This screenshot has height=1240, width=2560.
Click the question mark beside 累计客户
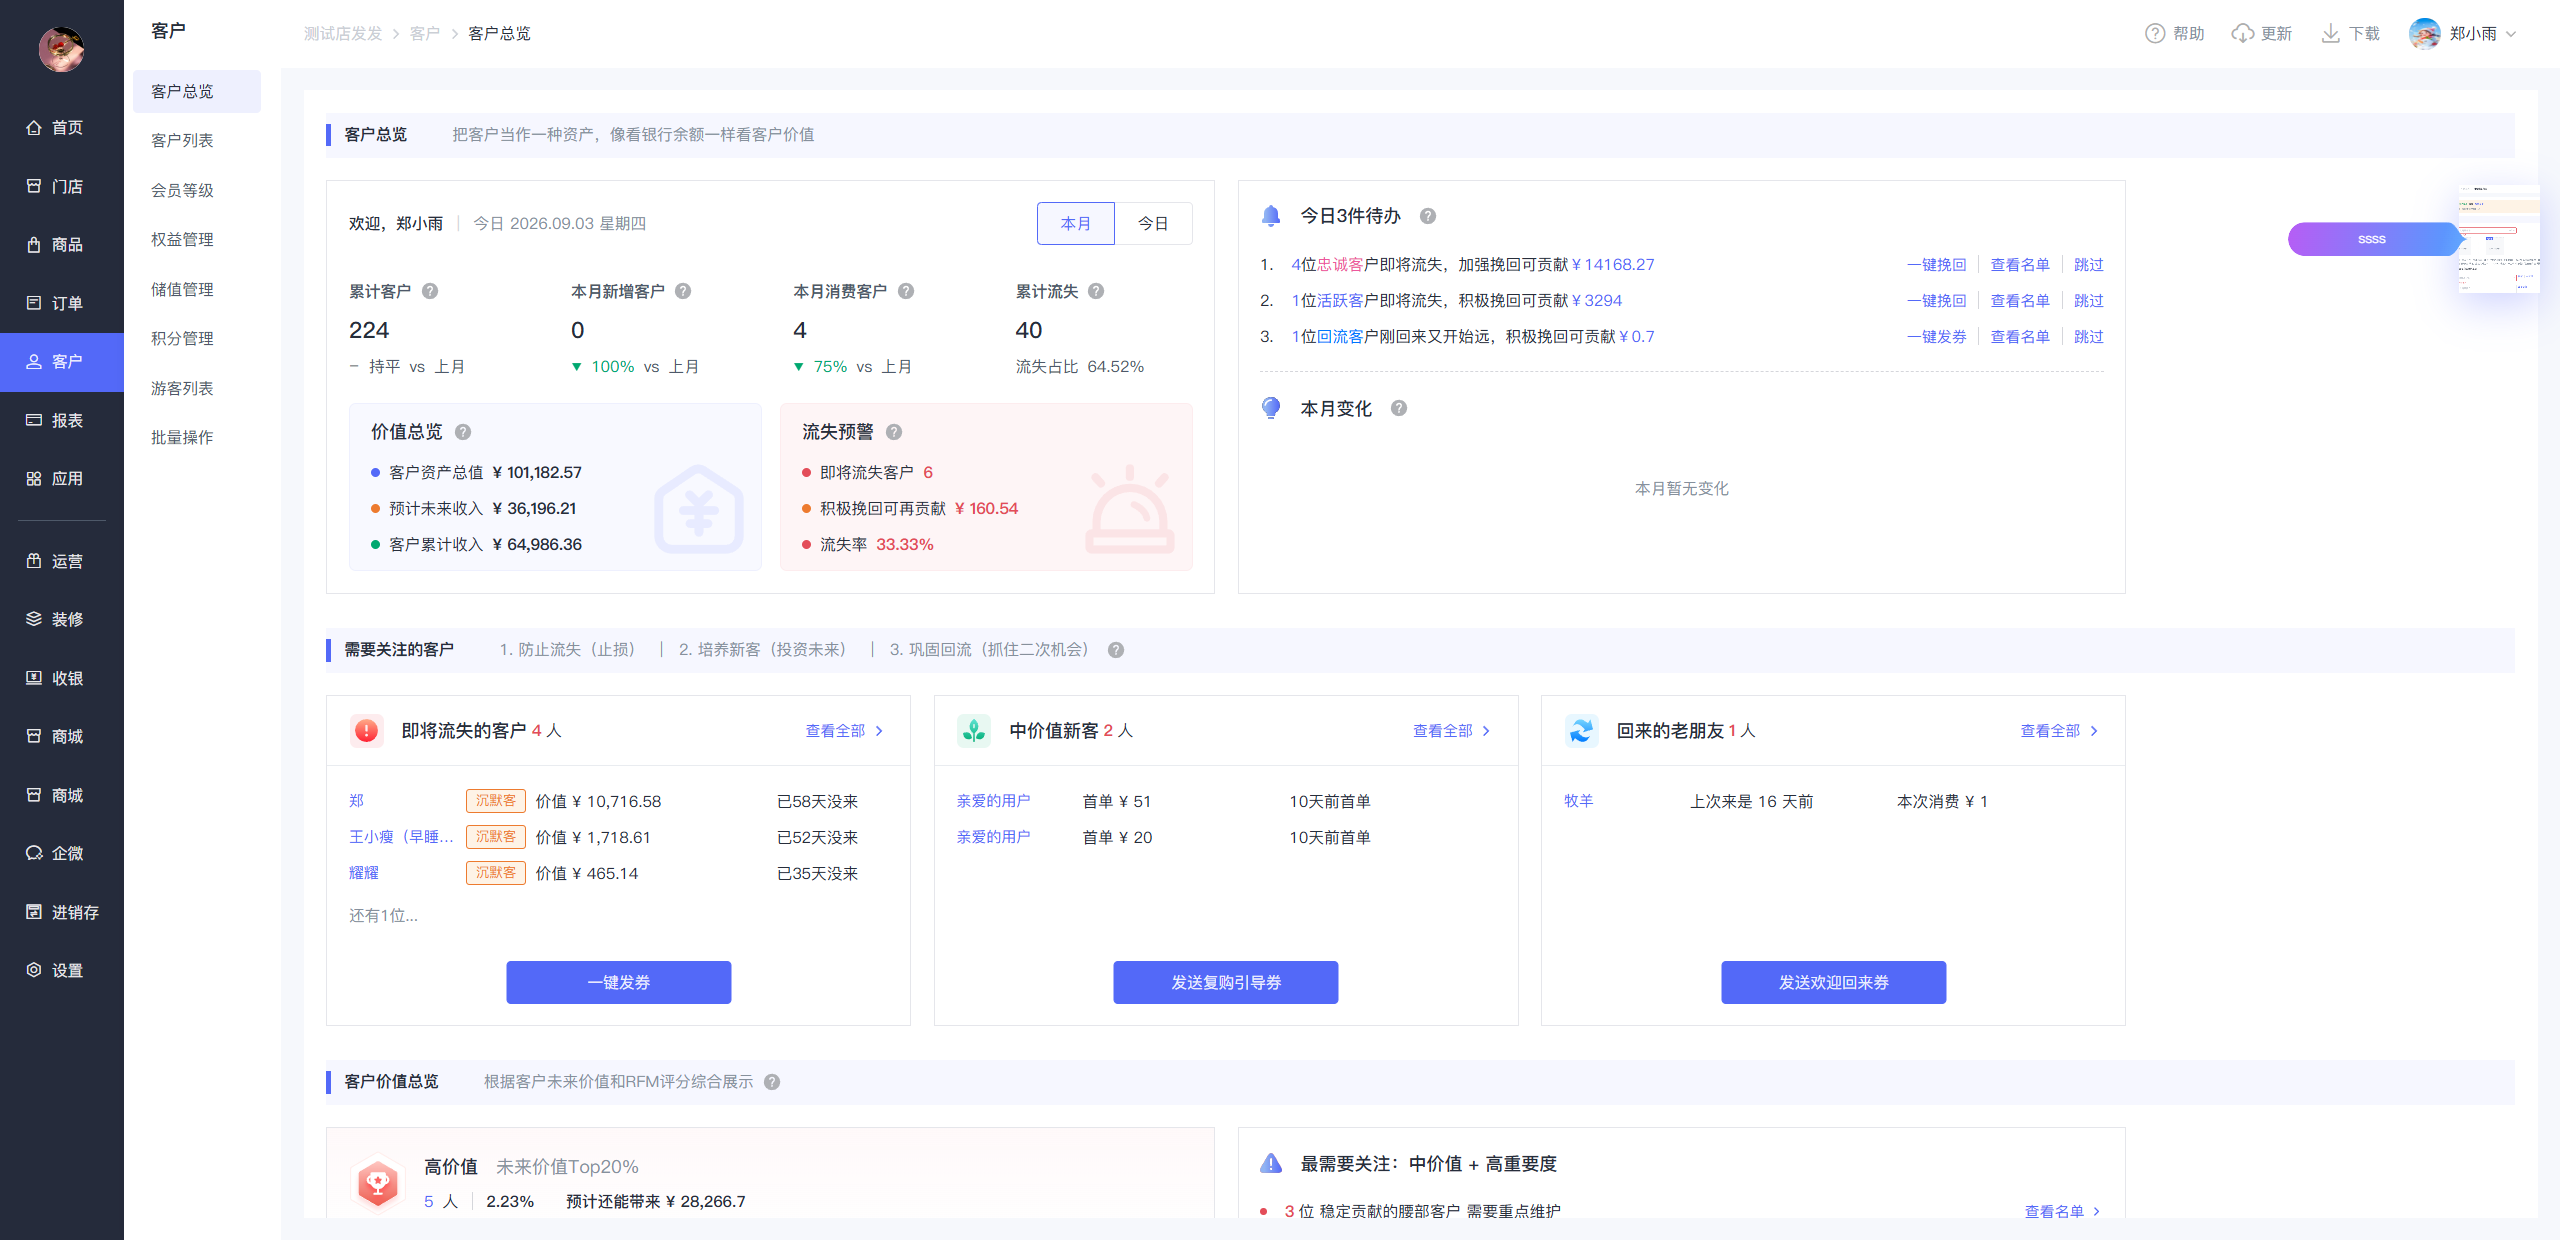tap(430, 291)
